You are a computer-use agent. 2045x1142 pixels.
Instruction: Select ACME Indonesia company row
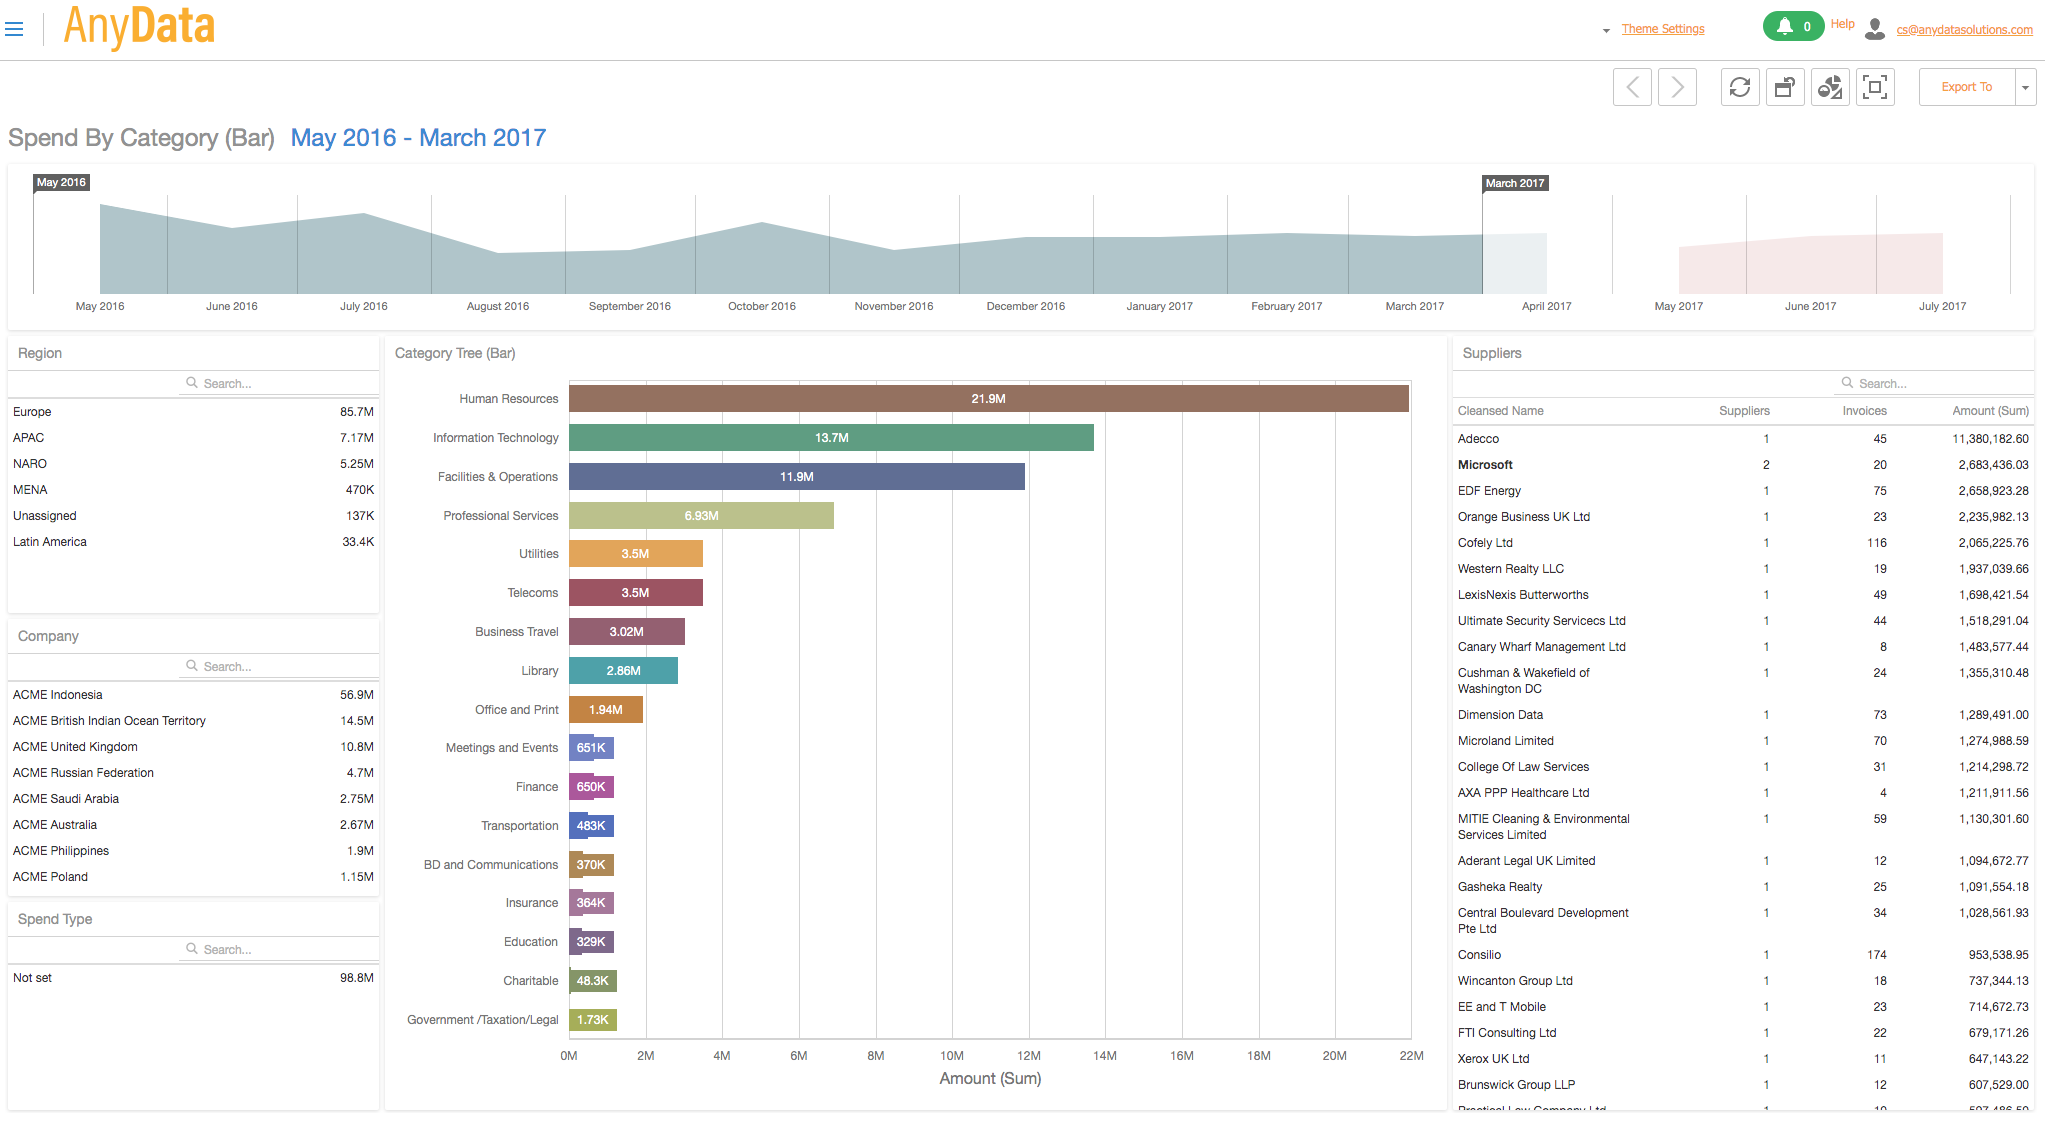193,695
